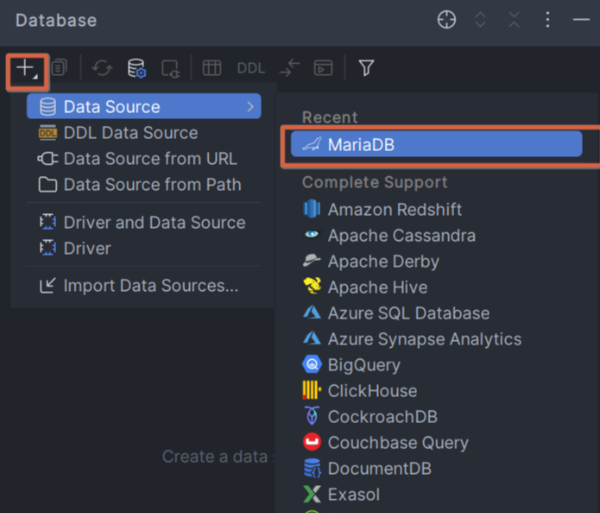
Task: Click the Apache Hive bee icon
Action: (312, 286)
